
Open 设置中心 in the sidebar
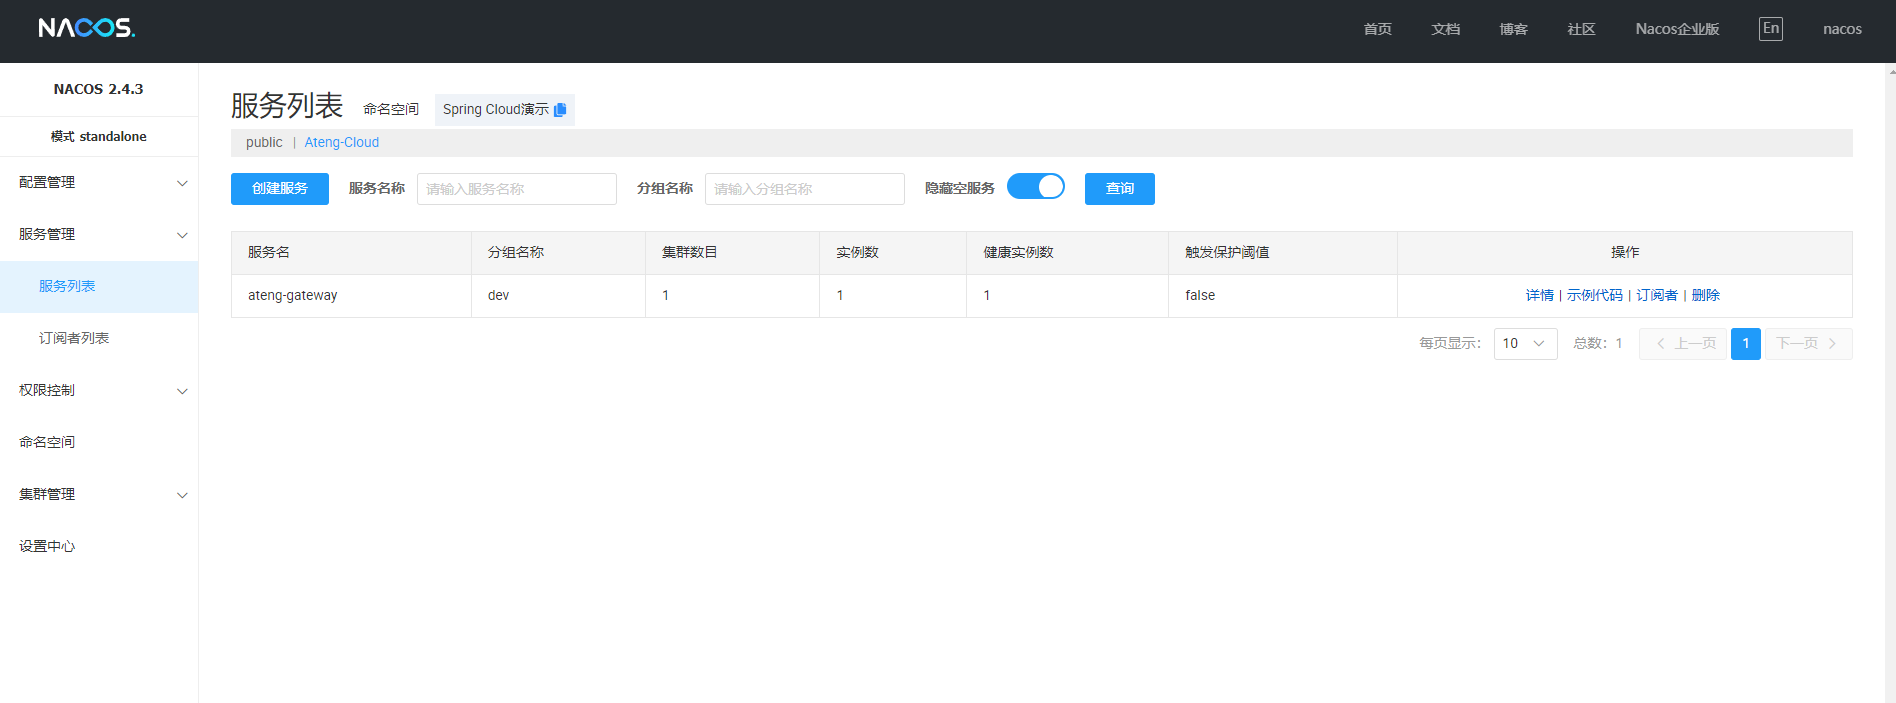(47, 547)
